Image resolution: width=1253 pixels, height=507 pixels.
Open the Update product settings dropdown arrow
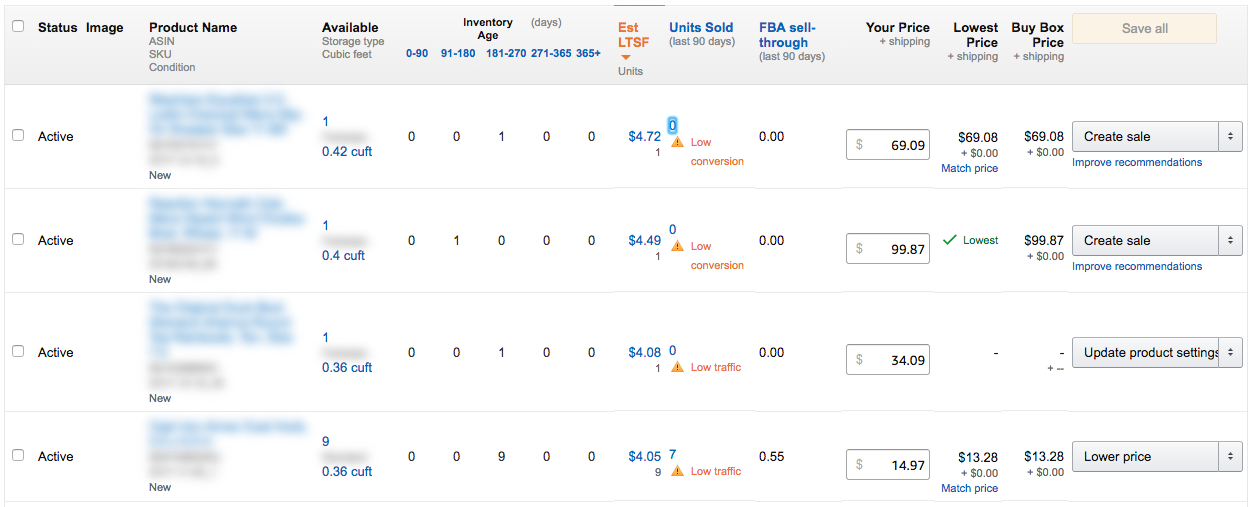pyautogui.click(x=1230, y=352)
